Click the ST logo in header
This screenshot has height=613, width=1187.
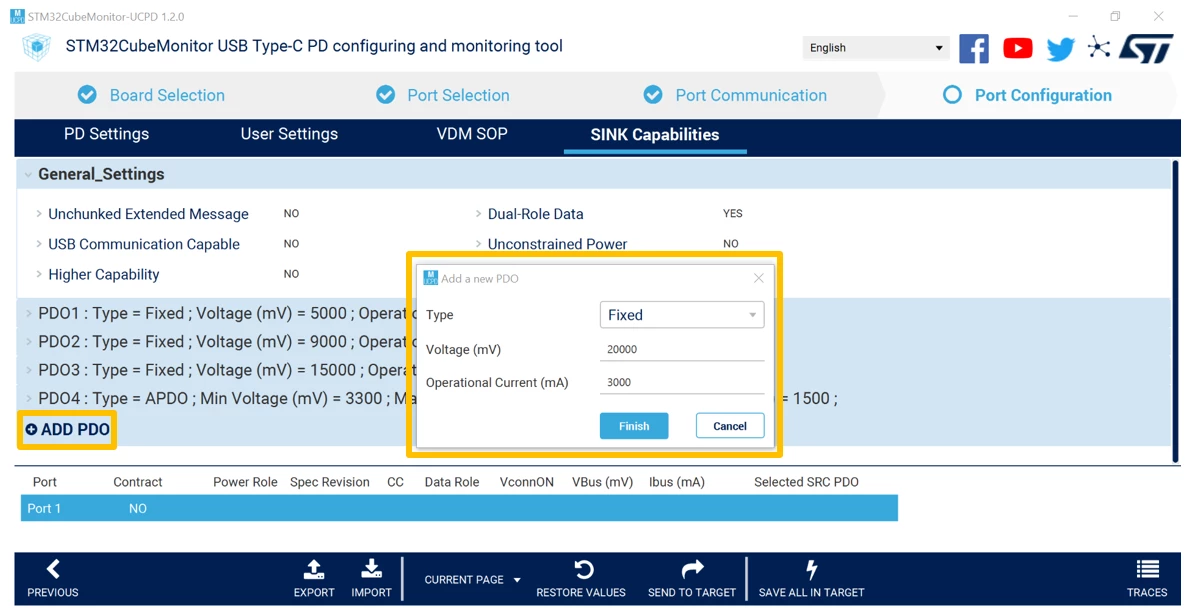pos(1145,48)
